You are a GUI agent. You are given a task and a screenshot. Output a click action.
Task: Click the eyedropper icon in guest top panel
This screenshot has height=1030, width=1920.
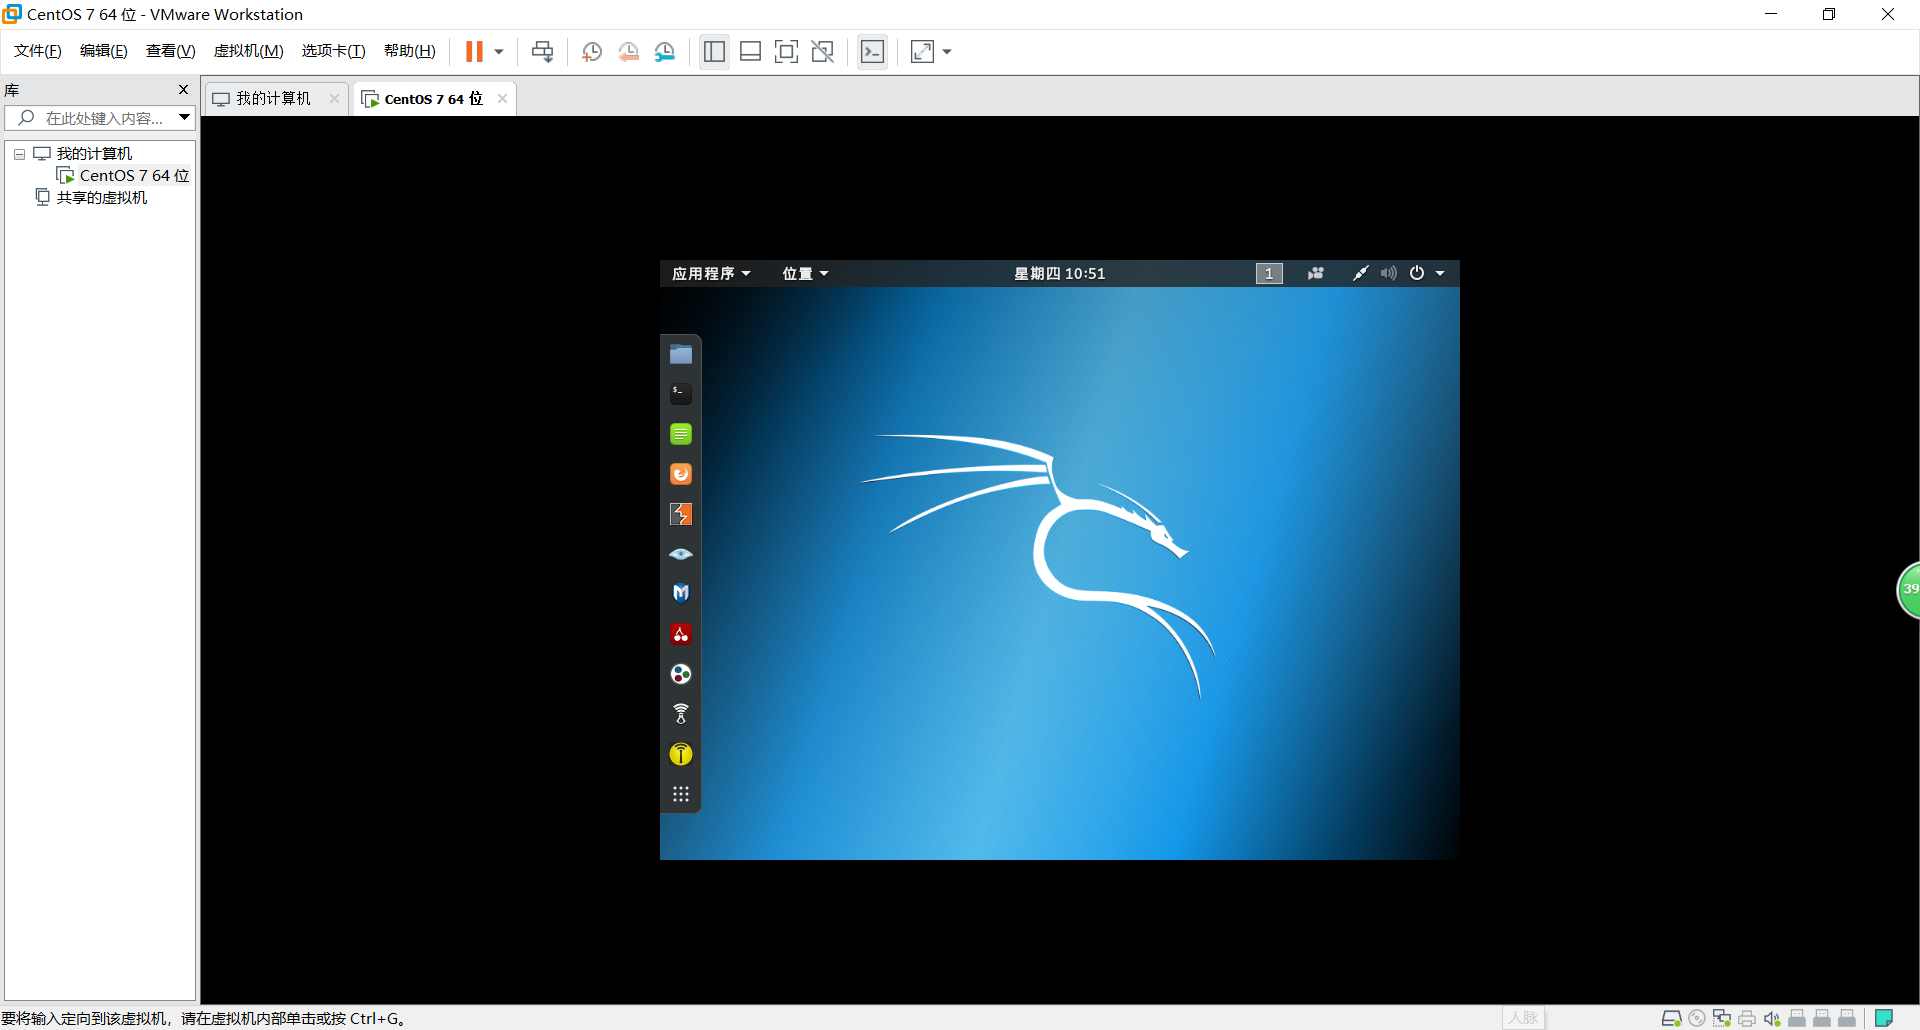click(1360, 273)
